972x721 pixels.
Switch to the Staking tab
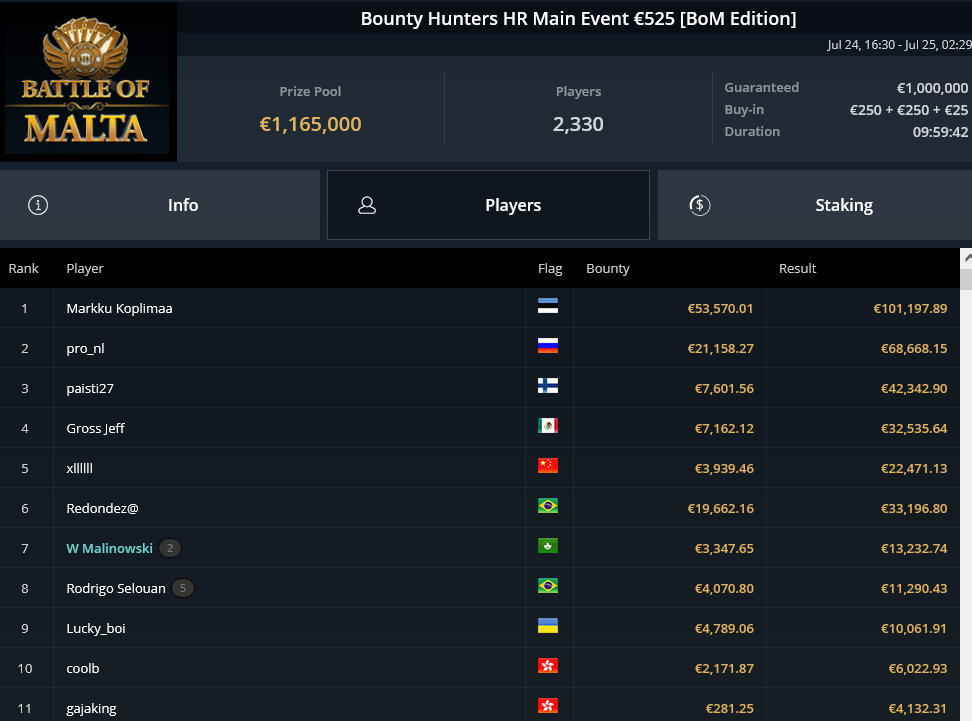click(815, 205)
